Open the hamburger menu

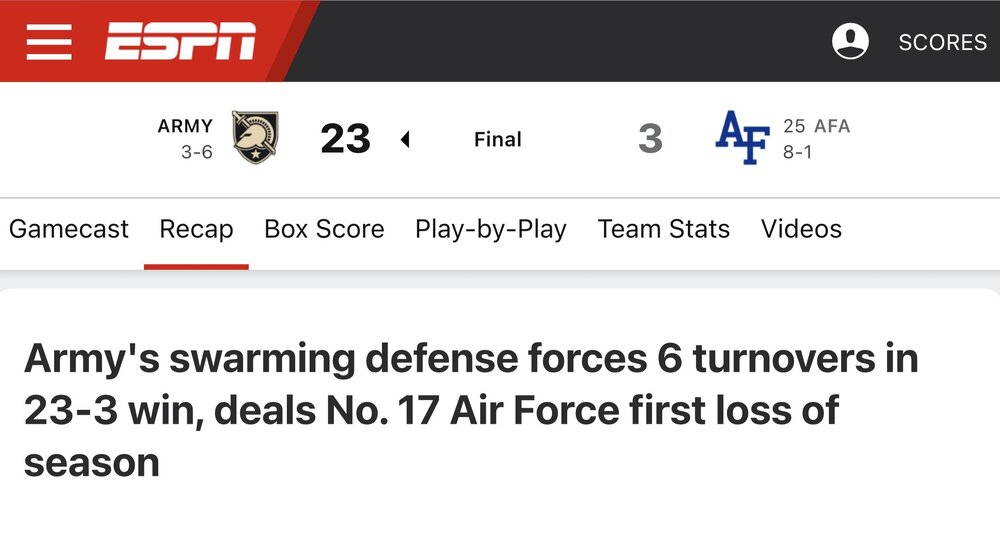point(49,42)
